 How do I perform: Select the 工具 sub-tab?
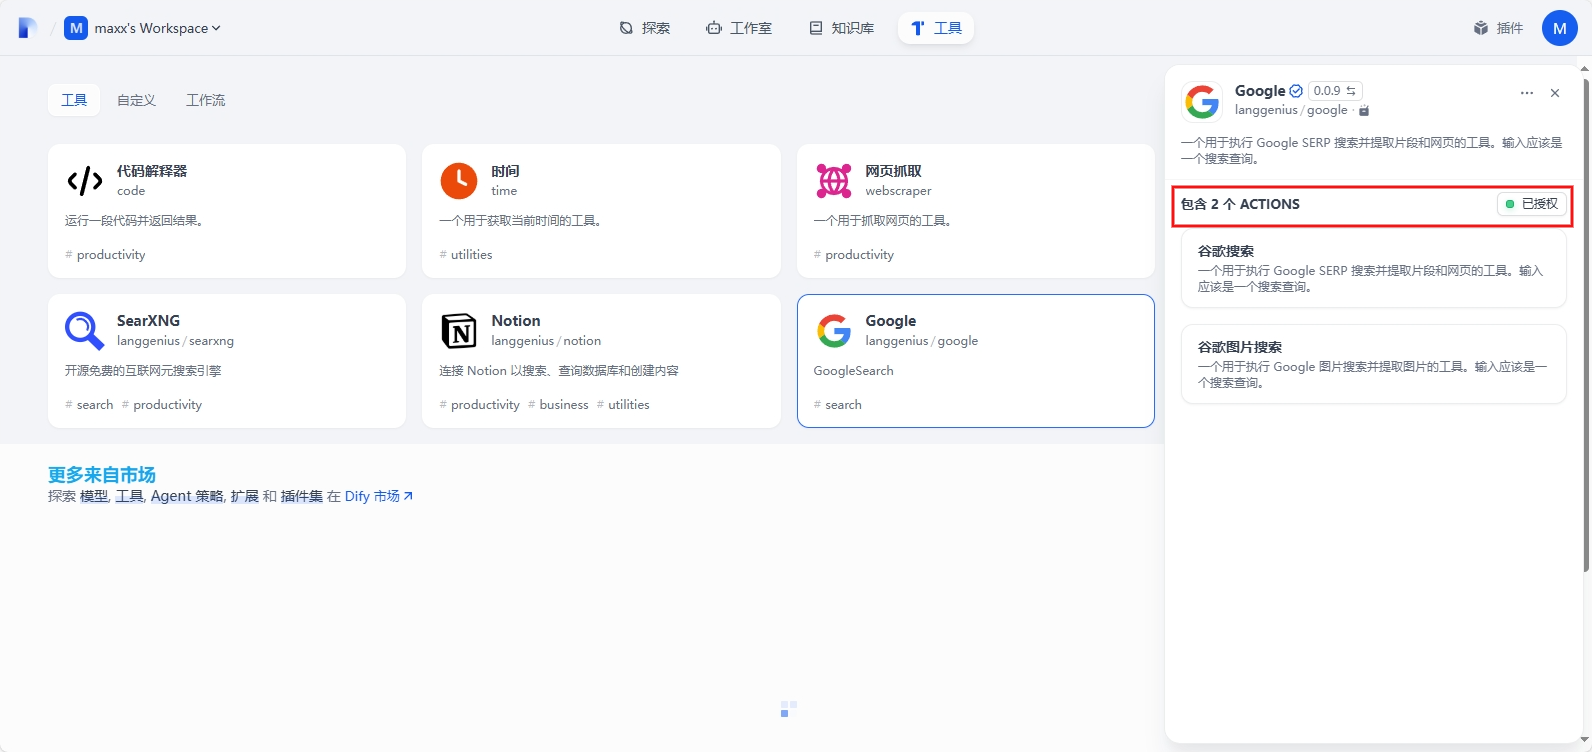click(74, 100)
